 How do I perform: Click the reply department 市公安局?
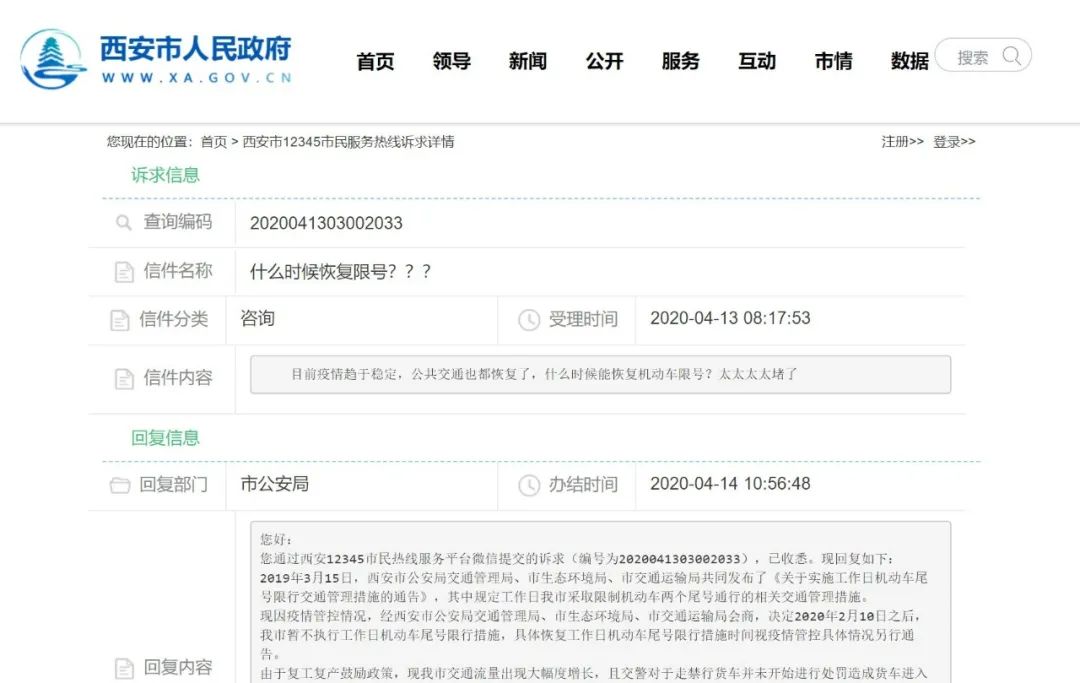[x=275, y=484]
